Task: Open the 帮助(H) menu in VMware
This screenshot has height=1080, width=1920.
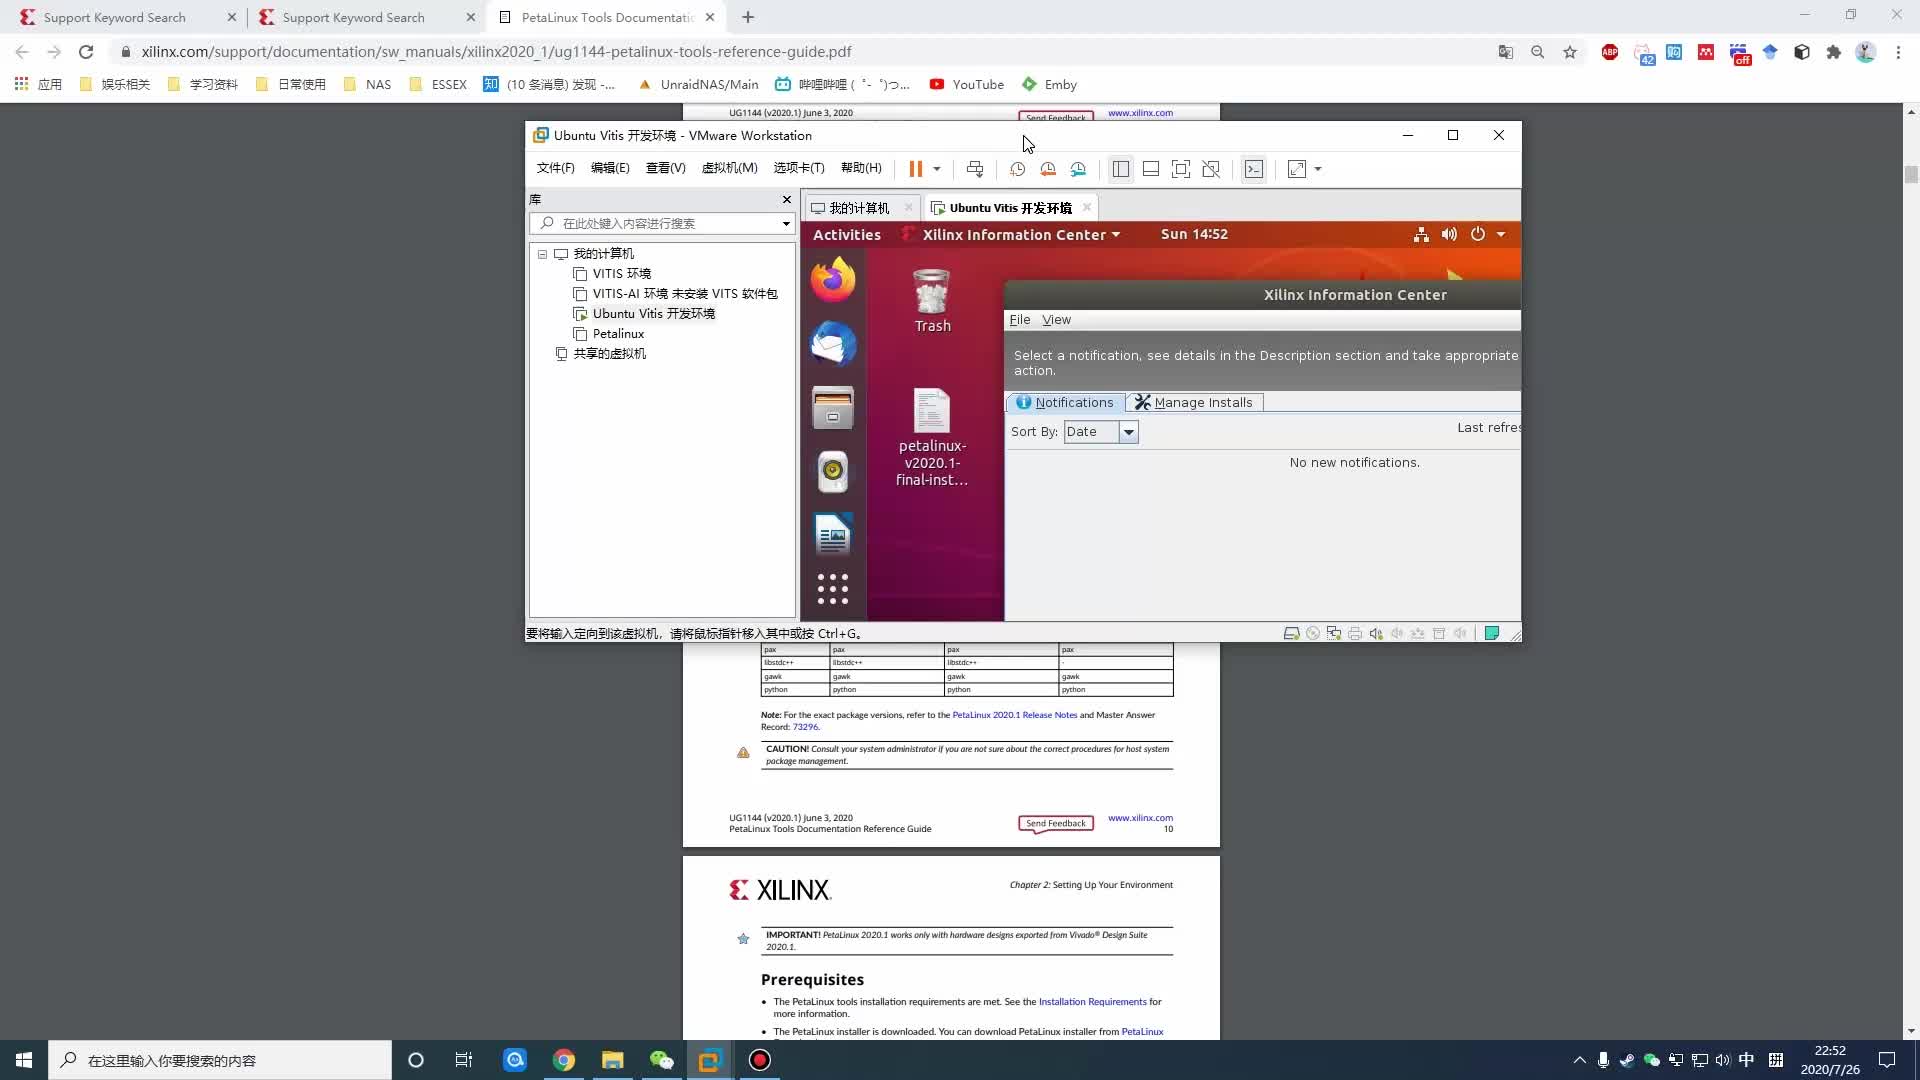Action: coord(861,168)
